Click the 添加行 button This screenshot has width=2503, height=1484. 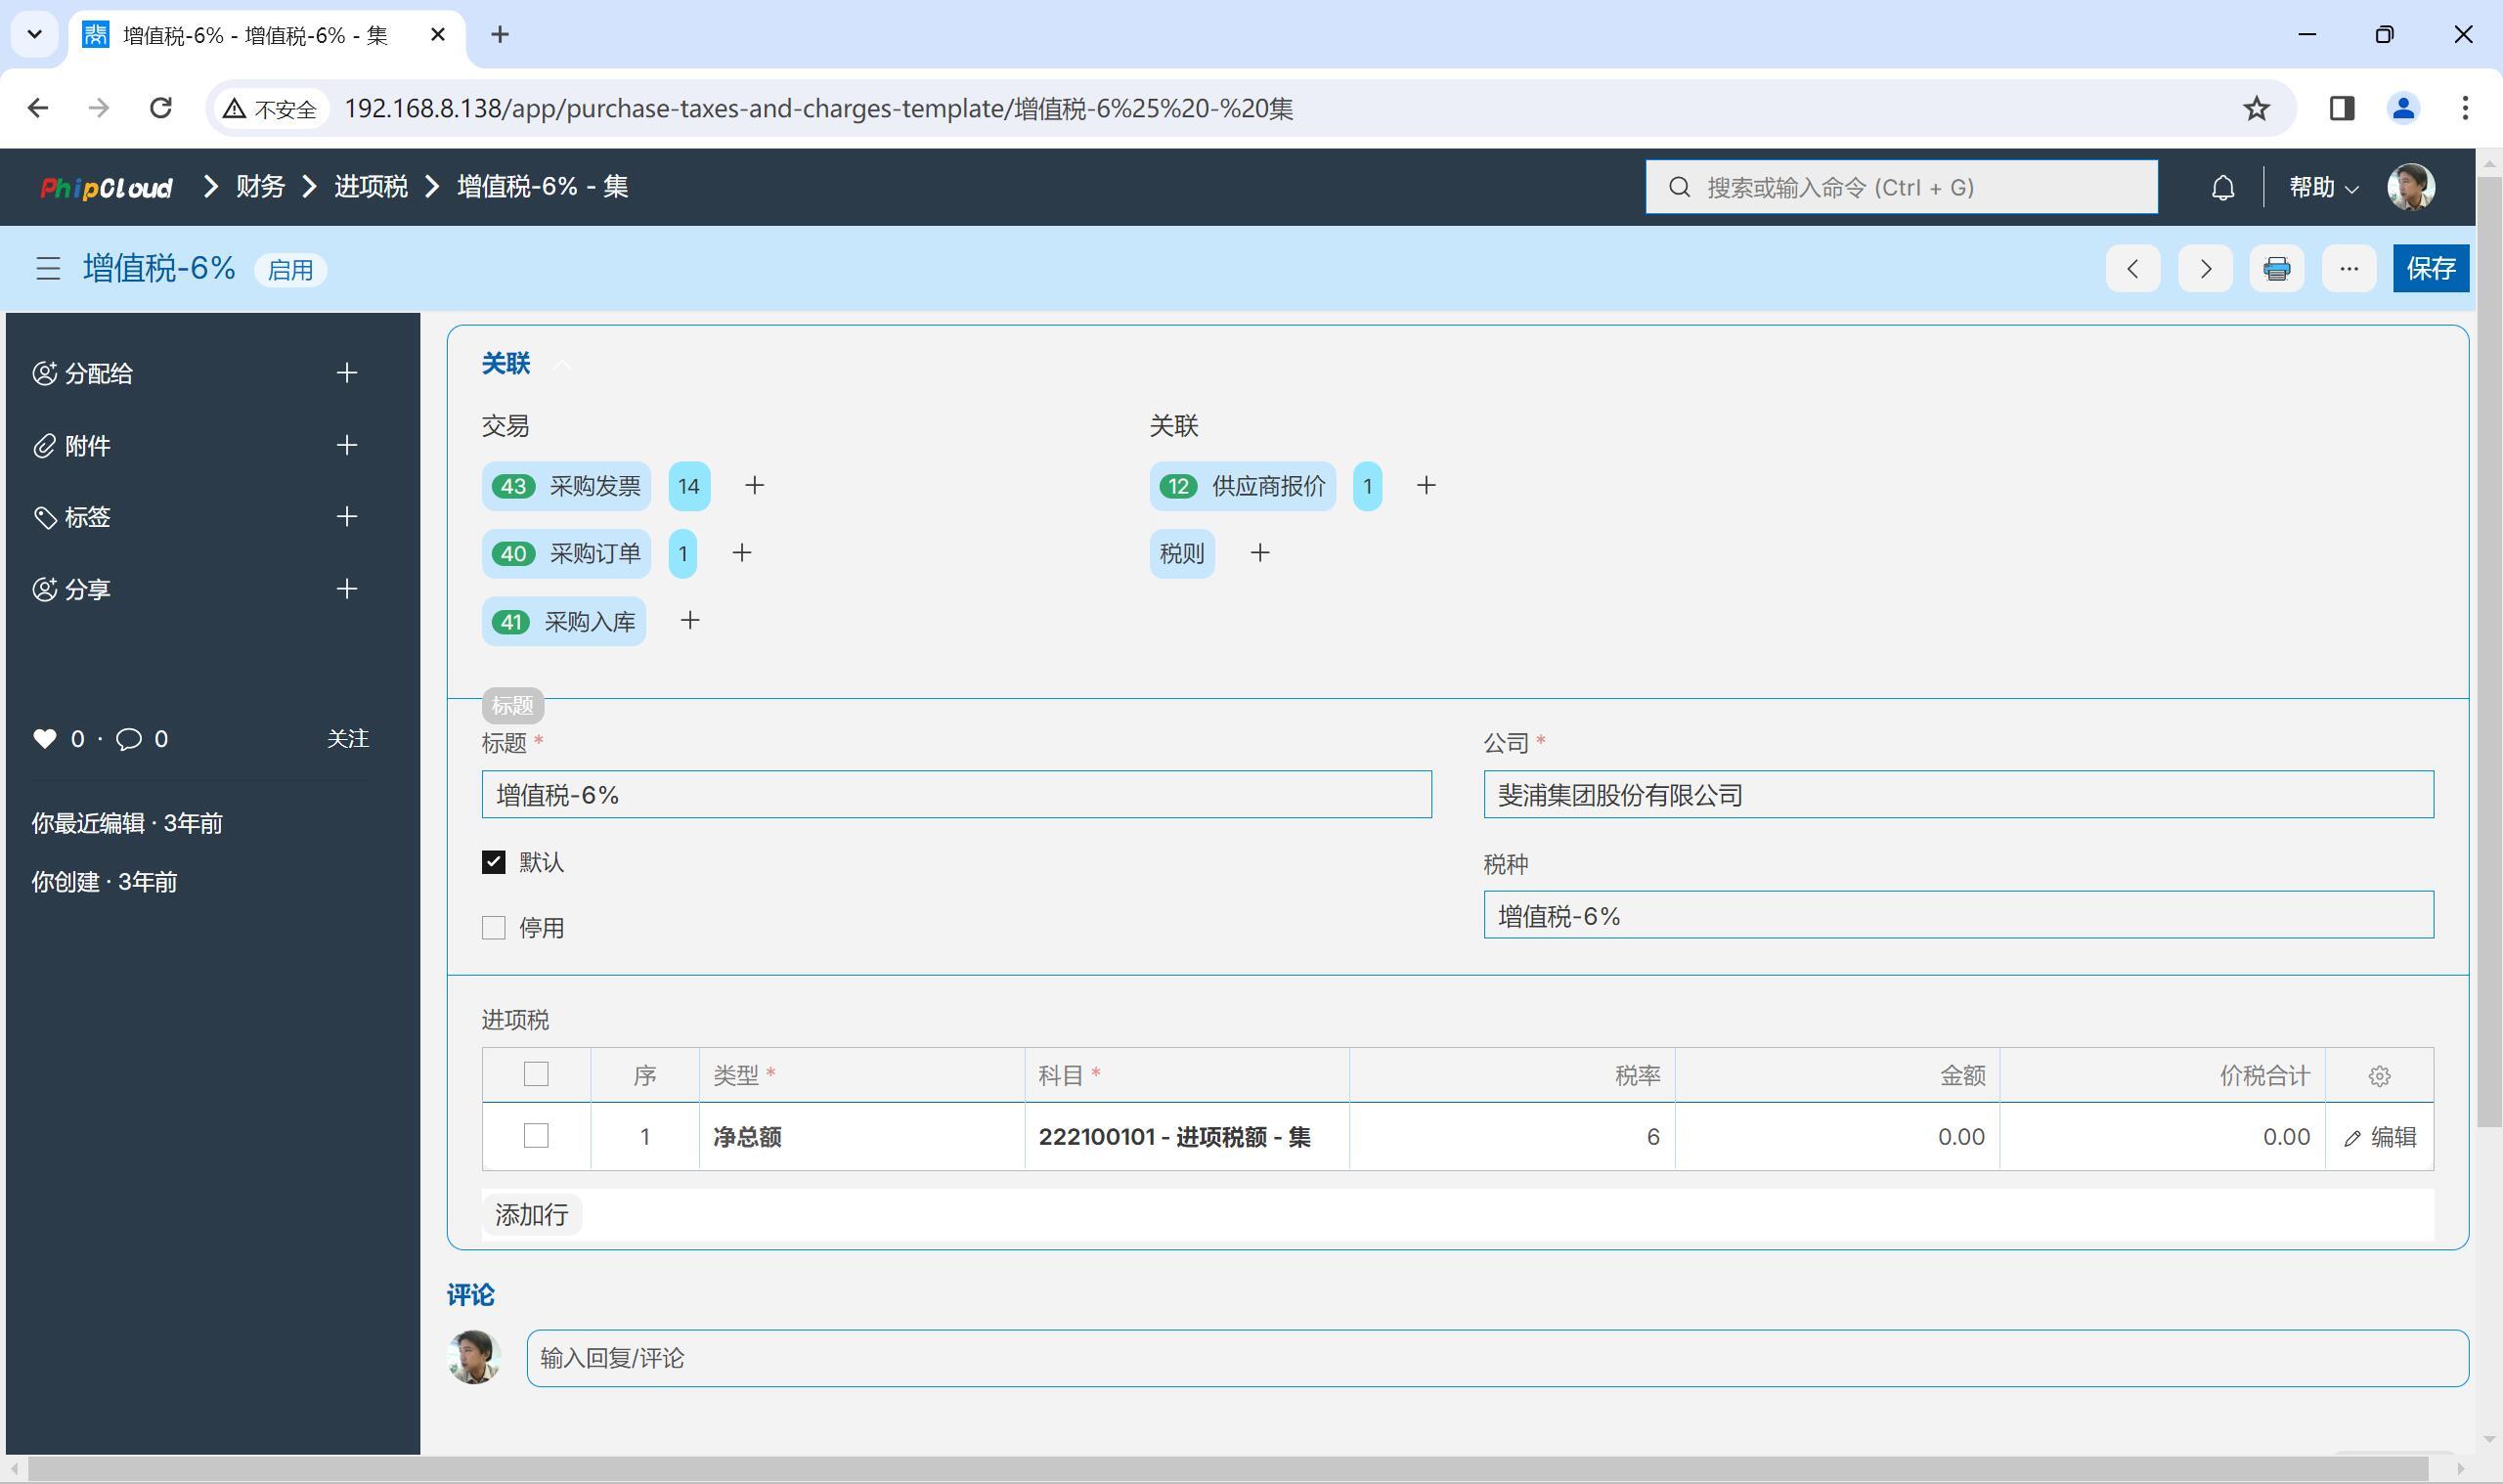[x=531, y=1215]
